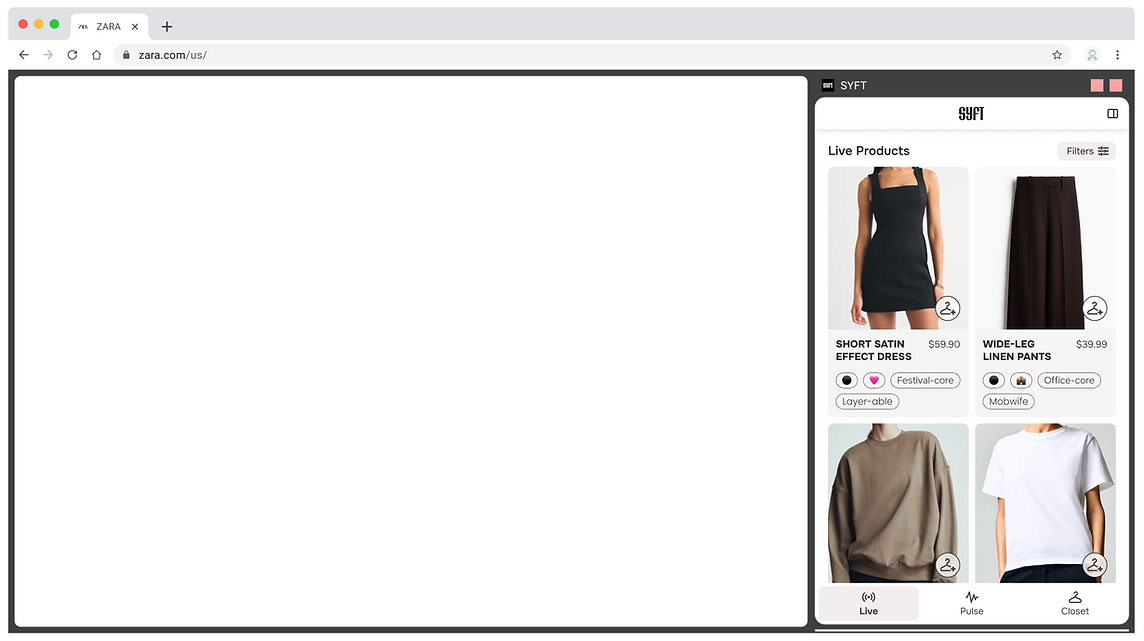Image resolution: width=1144 pixels, height=641 pixels.
Task: Select black color swatch on linen pants
Action: pyautogui.click(x=993, y=380)
